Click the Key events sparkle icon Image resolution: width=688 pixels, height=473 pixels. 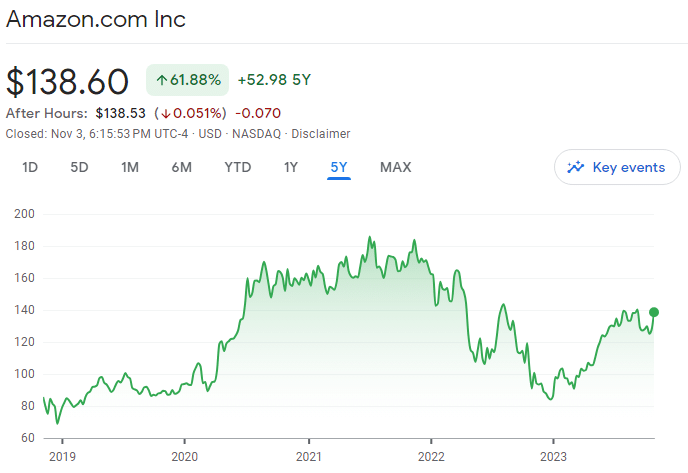576,167
